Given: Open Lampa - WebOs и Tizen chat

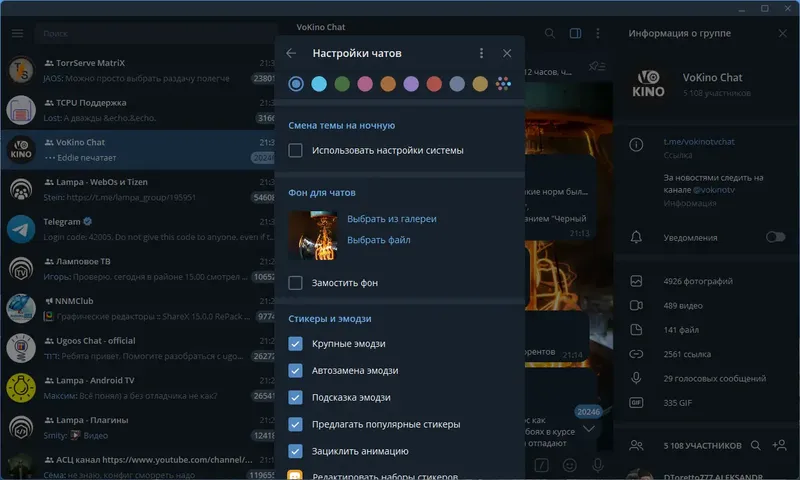Looking at the screenshot, I should [x=138, y=190].
